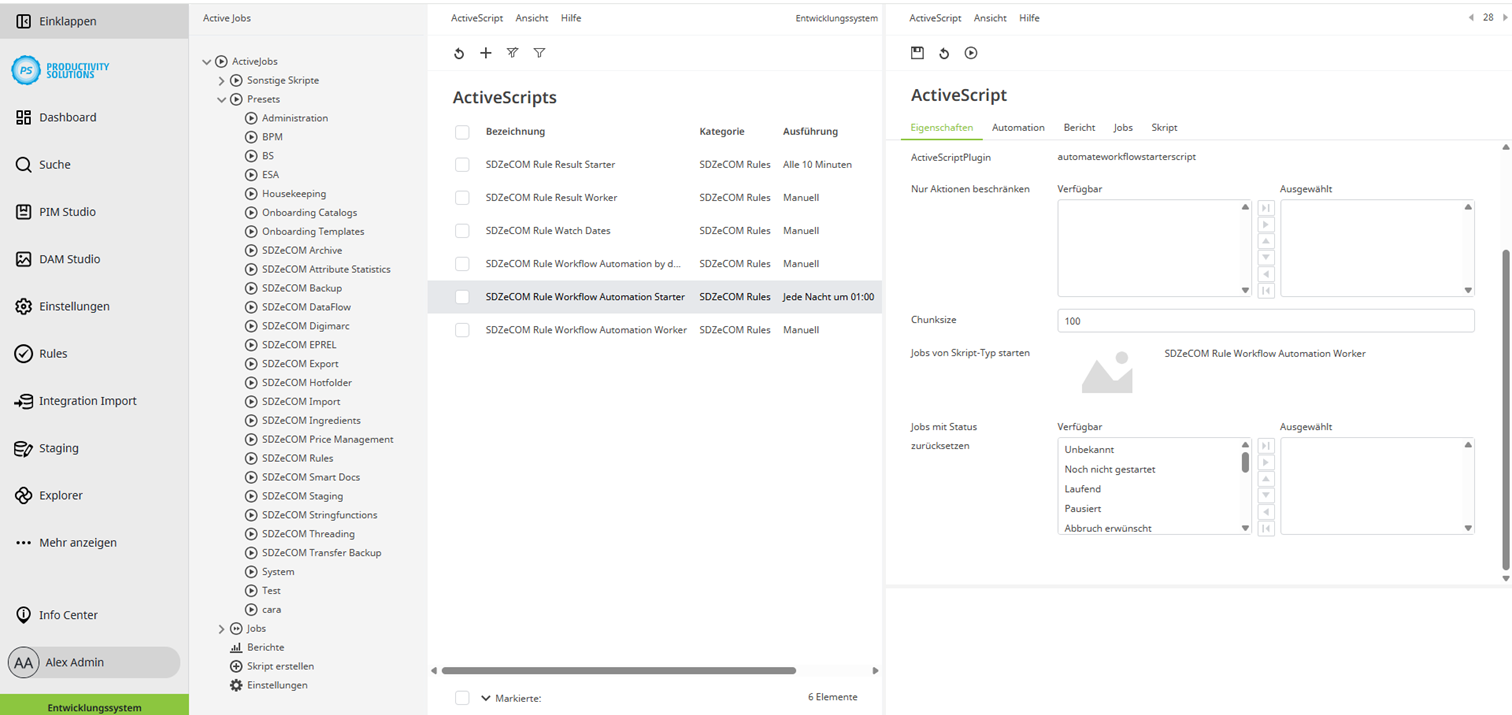Expand the Jobs tree node

[x=222, y=628]
